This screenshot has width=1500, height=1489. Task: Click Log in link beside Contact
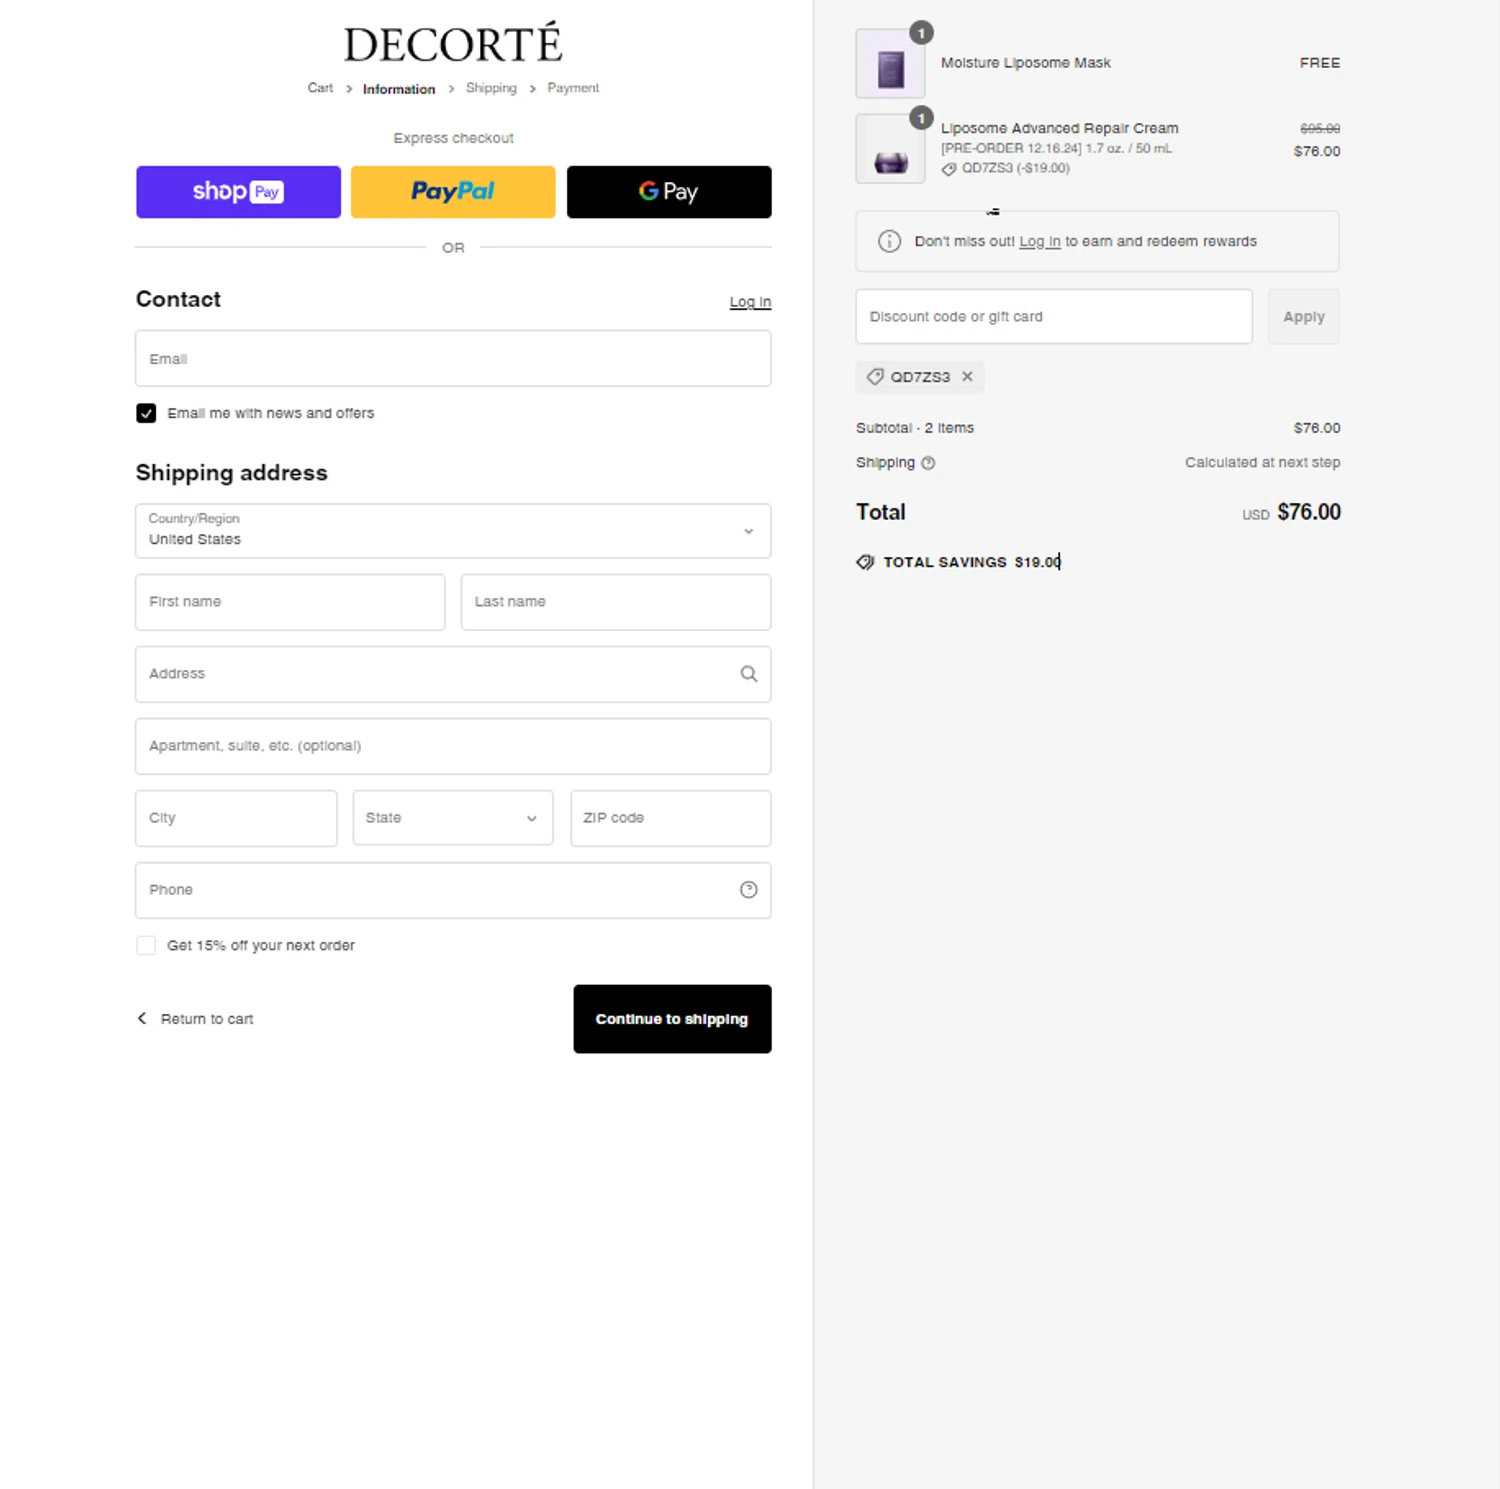(750, 302)
